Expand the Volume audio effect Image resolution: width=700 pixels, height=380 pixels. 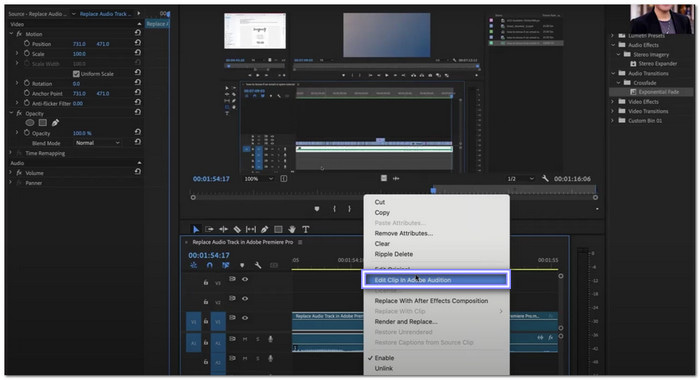[10, 172]
